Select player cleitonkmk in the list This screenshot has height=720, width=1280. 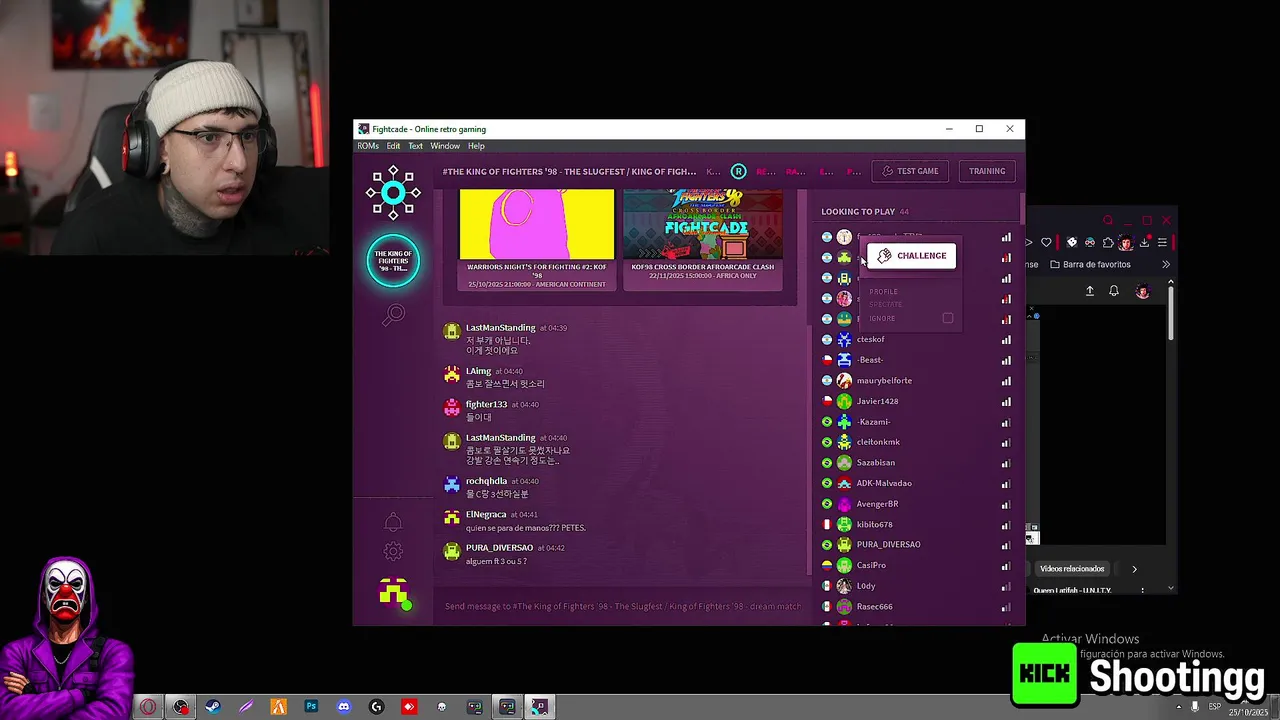pyautogui.click(x=878, y=442)
